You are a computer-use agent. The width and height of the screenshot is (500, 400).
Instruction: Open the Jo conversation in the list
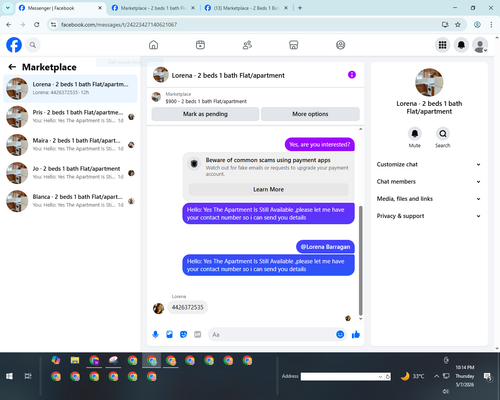70,173
